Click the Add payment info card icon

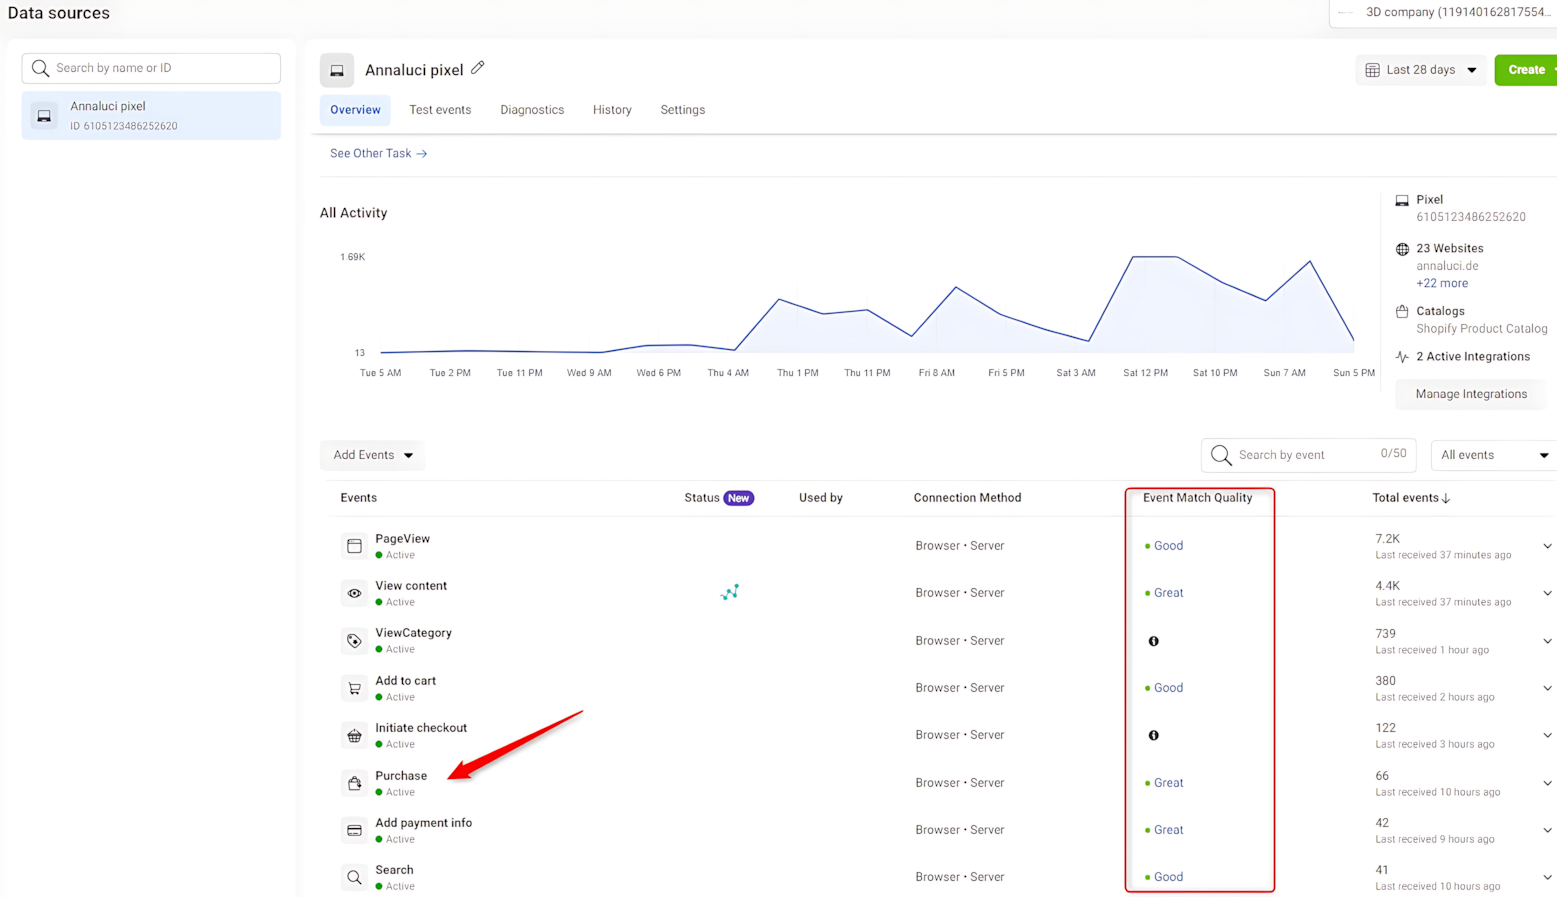(354, 830)
